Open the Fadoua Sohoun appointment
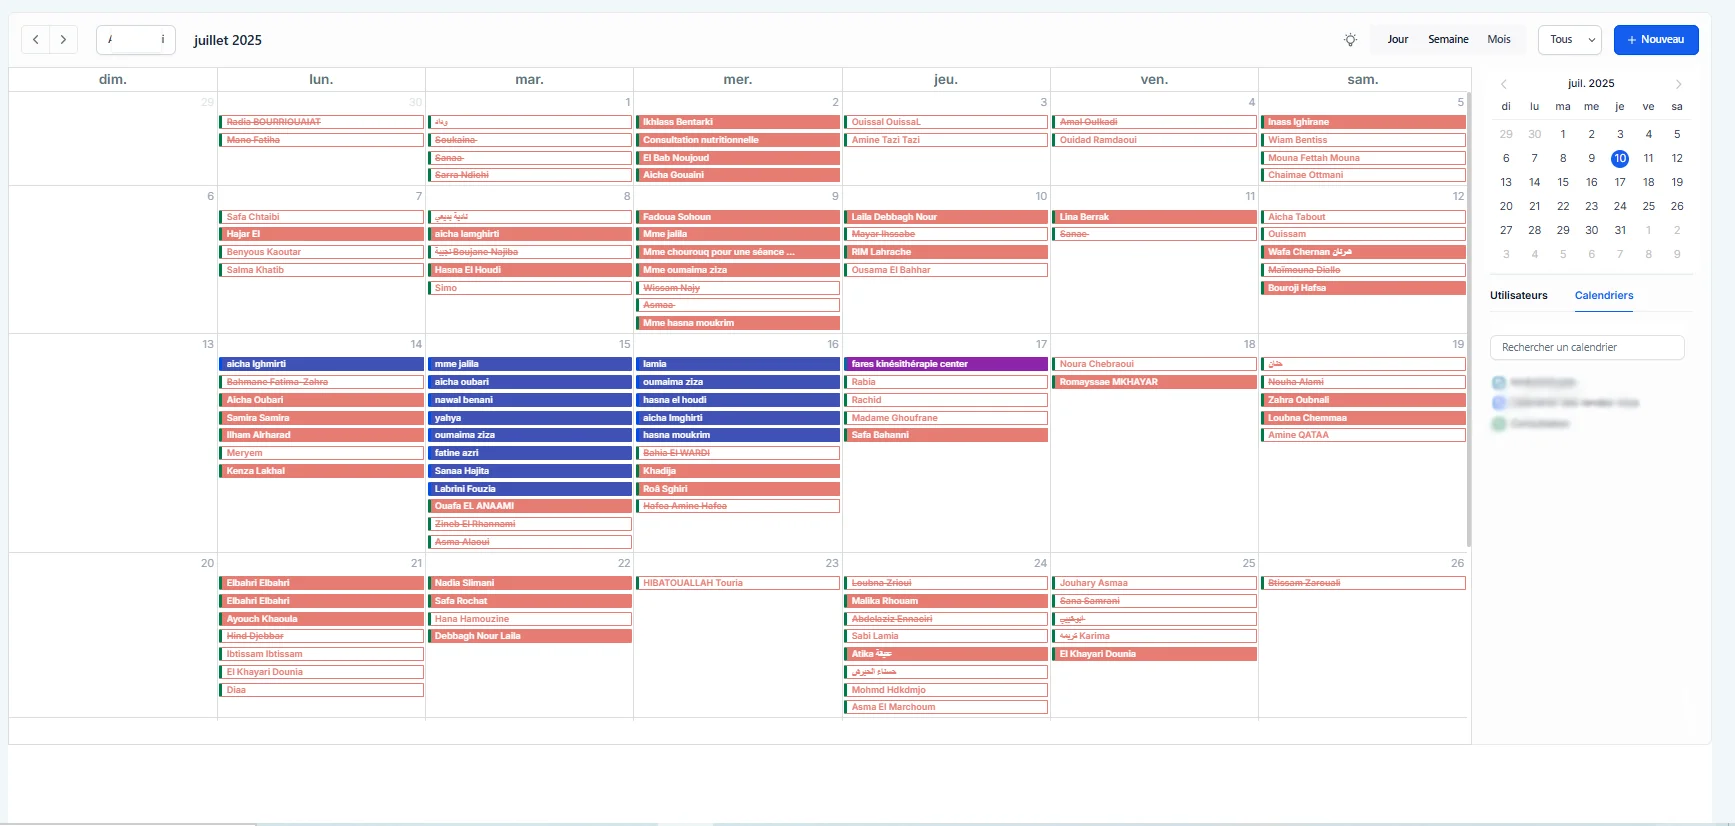Screen dimensions: 1735x826 tap(738, 217)
